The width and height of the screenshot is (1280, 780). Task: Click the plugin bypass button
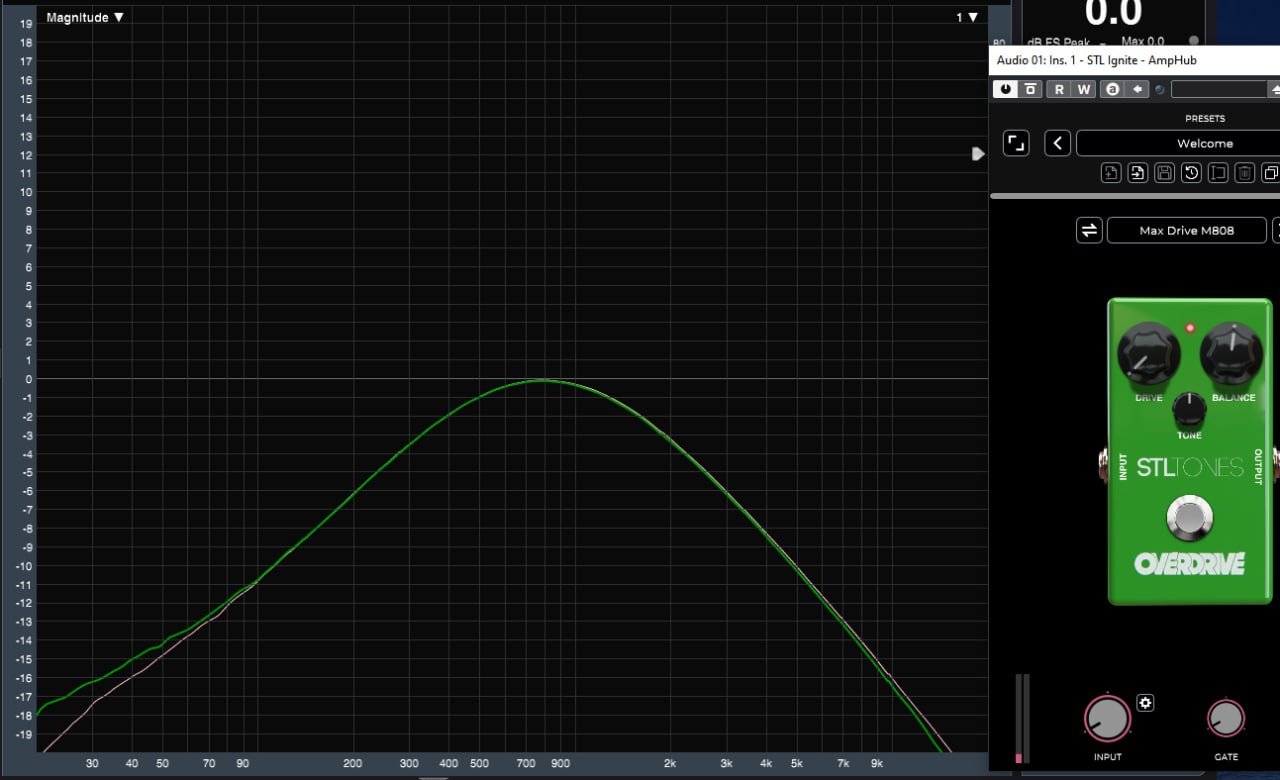(x=1031, y=89)
